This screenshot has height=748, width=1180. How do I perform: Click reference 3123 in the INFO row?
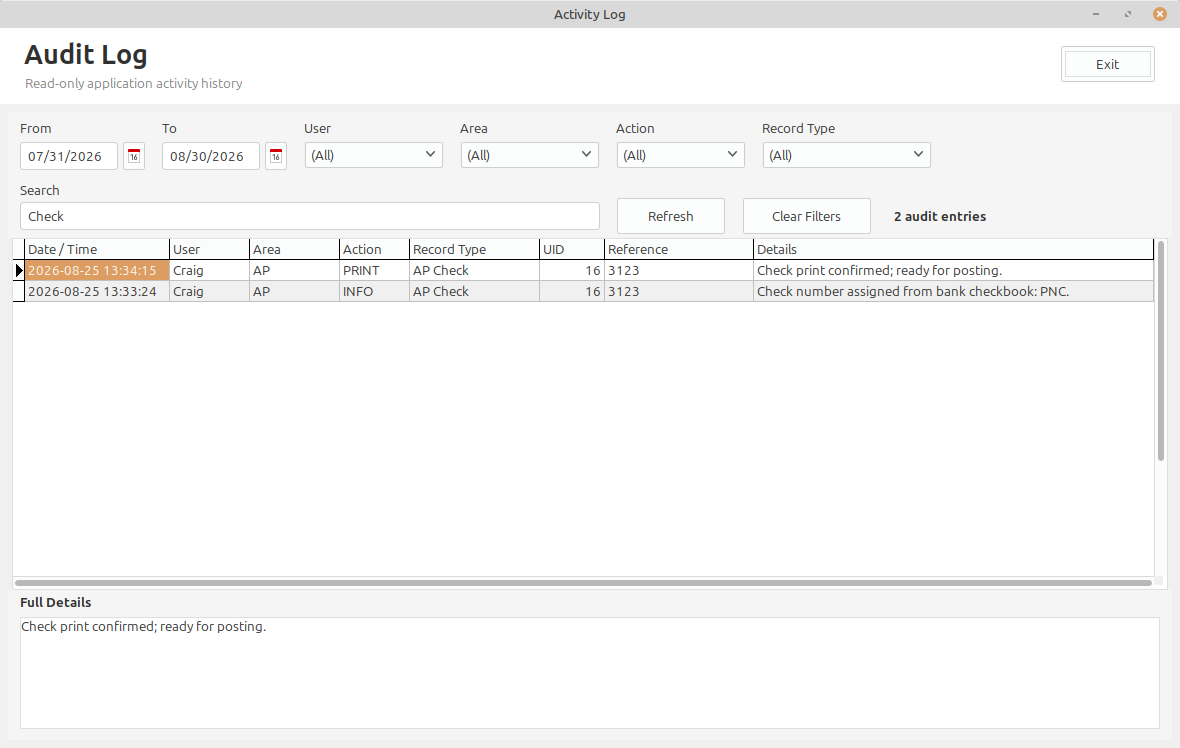679,291
